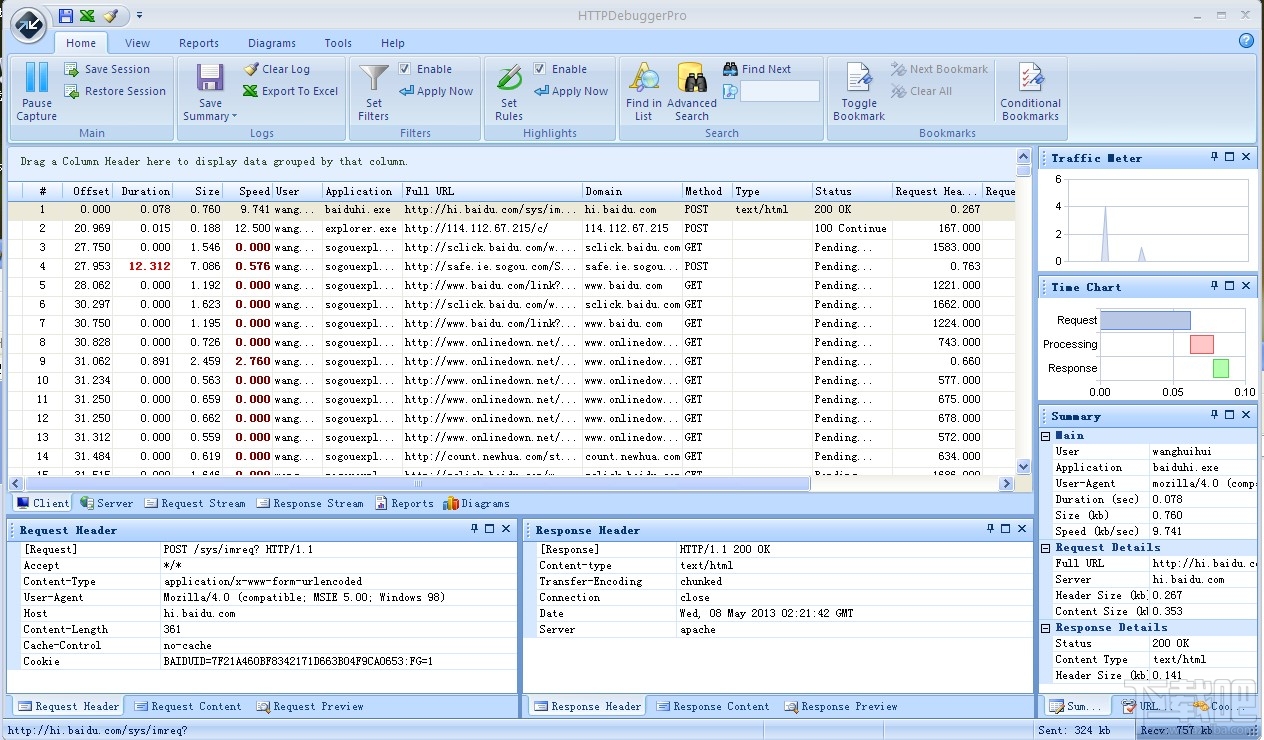Viewport: 1264px width, 740px height.
Task: Toggle the Filters Enable checkbox
Action: coord(405,69)
